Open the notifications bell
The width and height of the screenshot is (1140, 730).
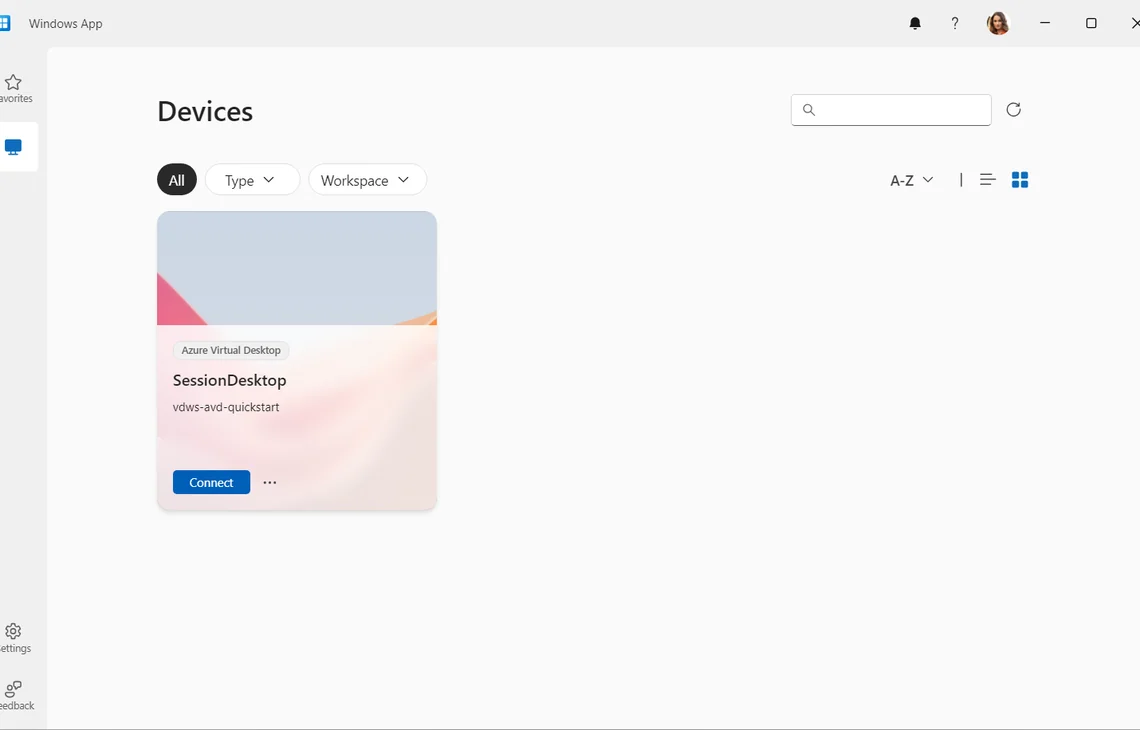click(915, 23)
